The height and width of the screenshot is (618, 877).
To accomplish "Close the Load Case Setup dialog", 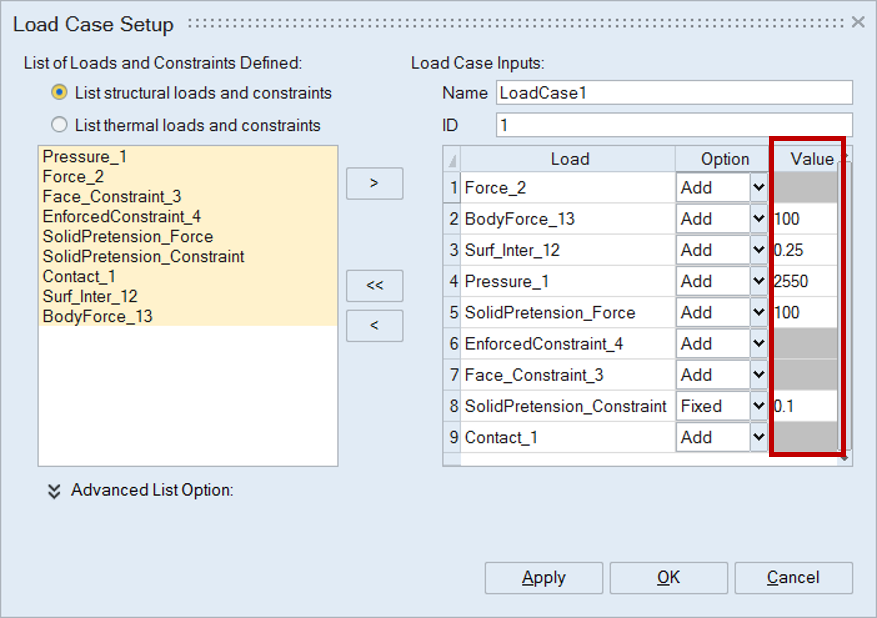I will click(857, 22).
